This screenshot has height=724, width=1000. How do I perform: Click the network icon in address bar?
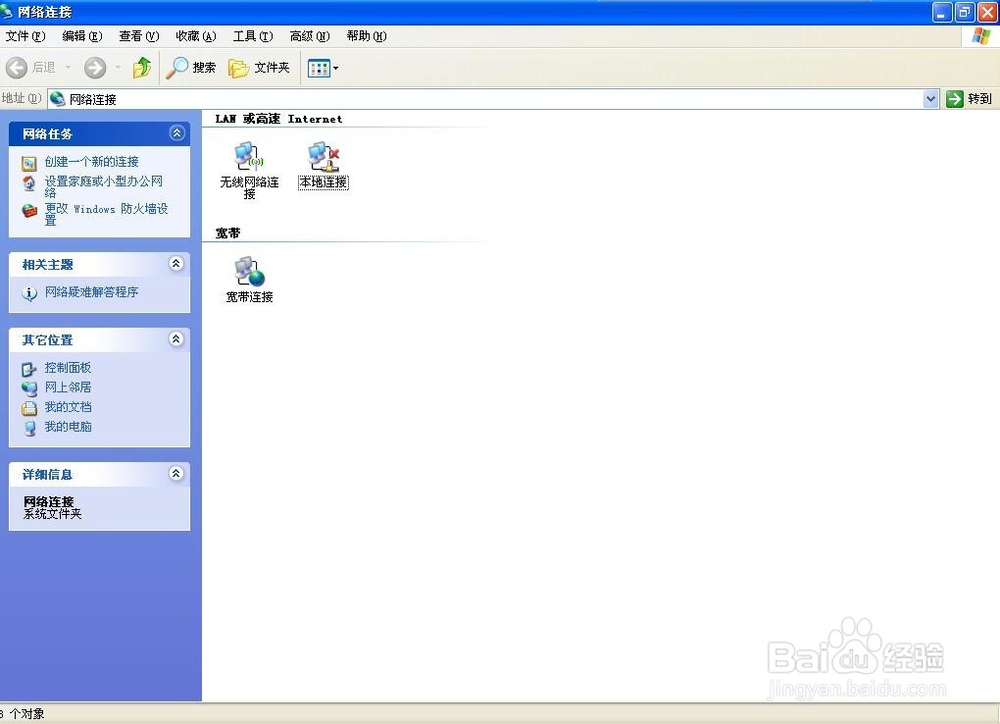click(57, 99)
